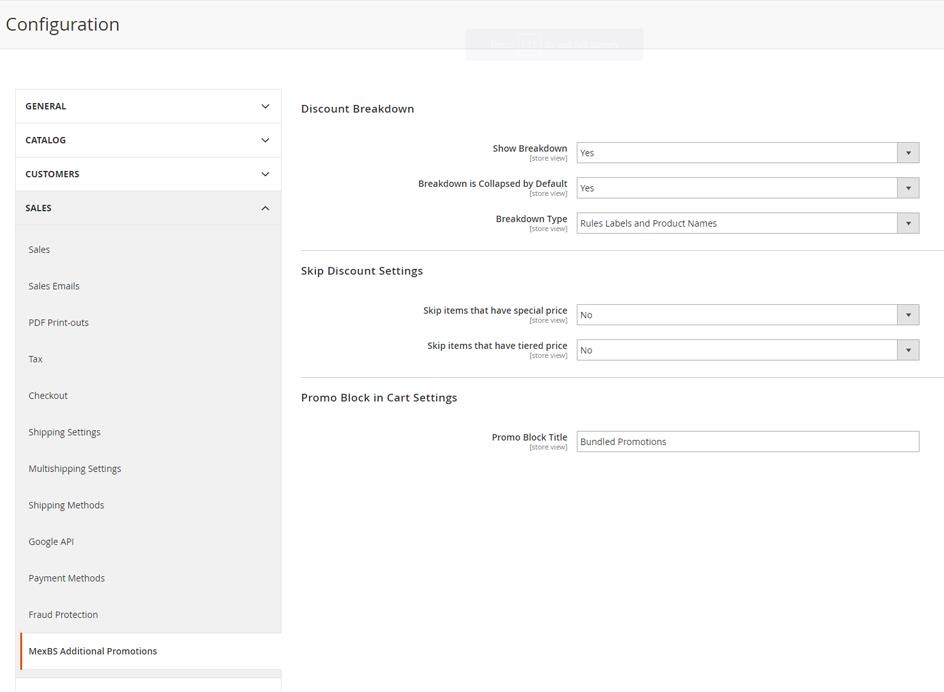This screenshot has width=944, height=692.
Task: Expand the CATALOG configuration section
Action: tap(148, 140)
